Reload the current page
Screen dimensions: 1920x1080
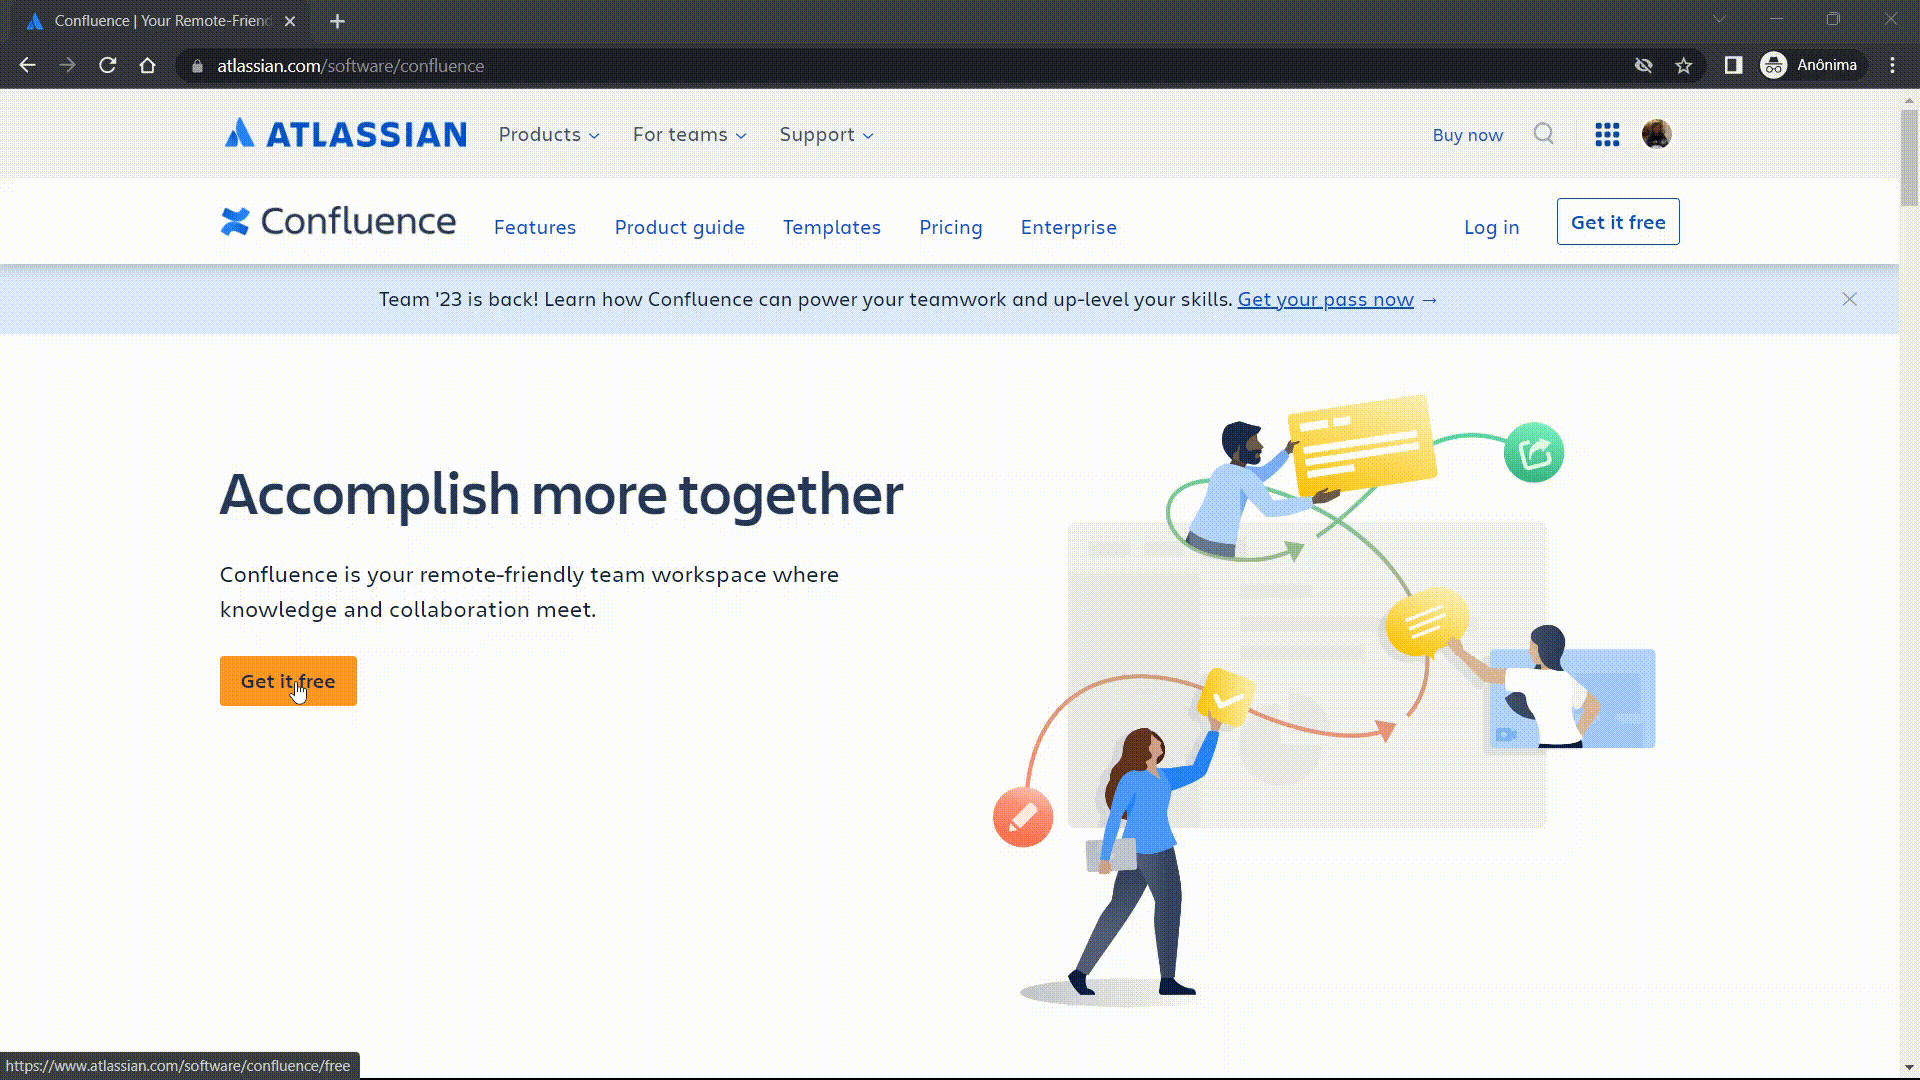107,65
